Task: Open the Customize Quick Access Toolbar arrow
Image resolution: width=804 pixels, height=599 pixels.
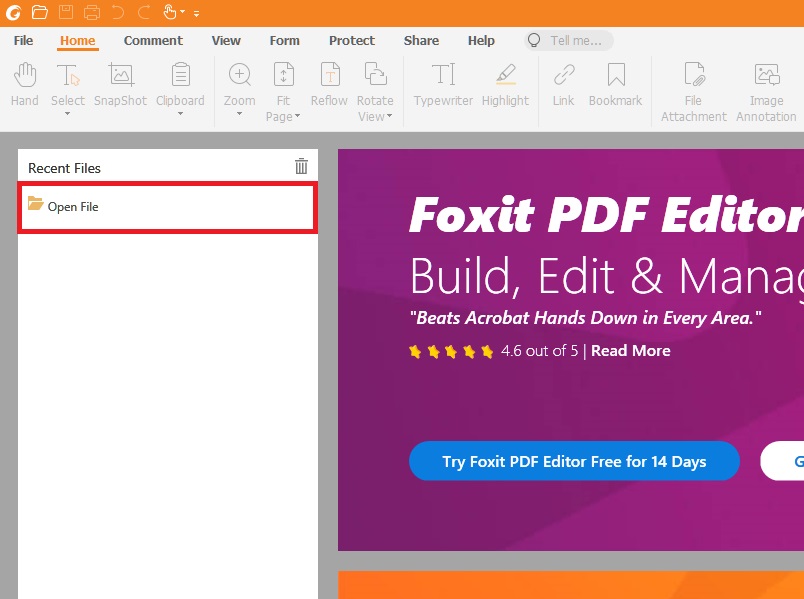Action: pos(196,14)
